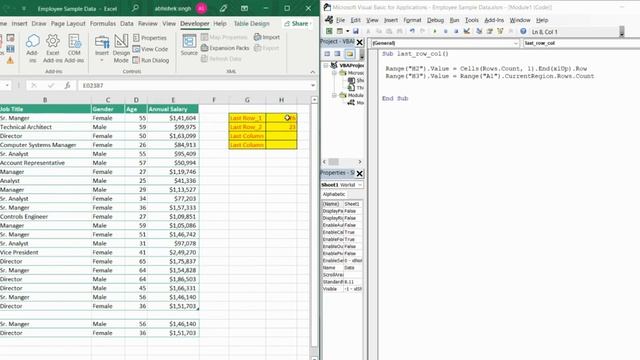Click blue Help question icon in VBA toolbar
The width and height of the screenshot is (640, 360).
(523, 31)
